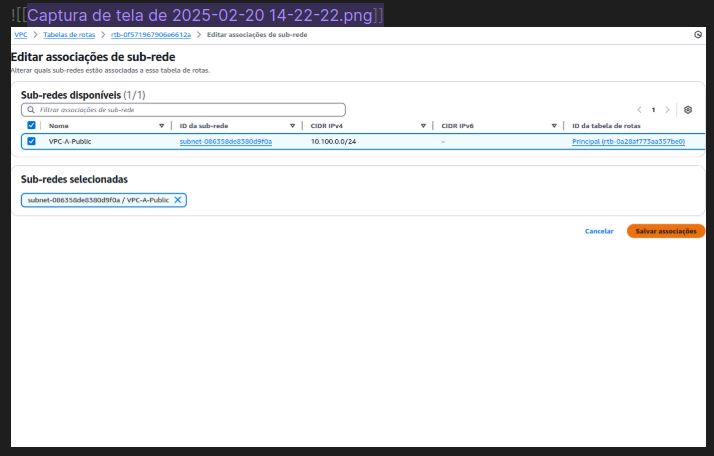Click Salvar associações button
The width and height of the screenshot is (714, 456).
[665, 231]
